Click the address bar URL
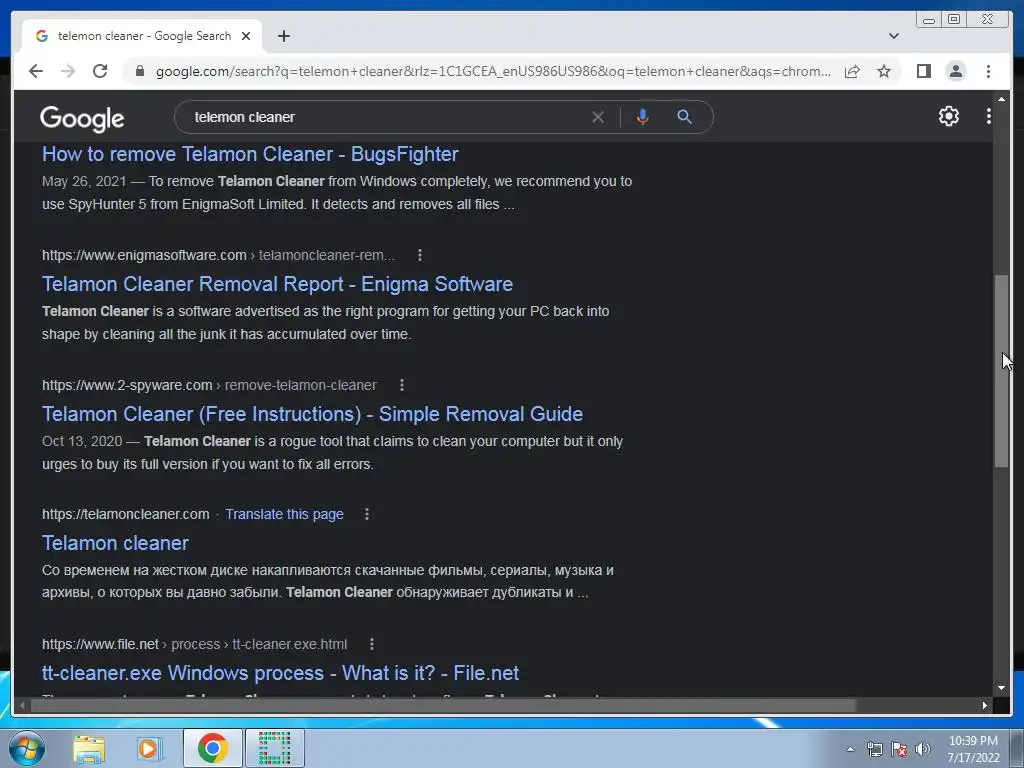This screenshot has width=1024, height=768. pos(493,71)
